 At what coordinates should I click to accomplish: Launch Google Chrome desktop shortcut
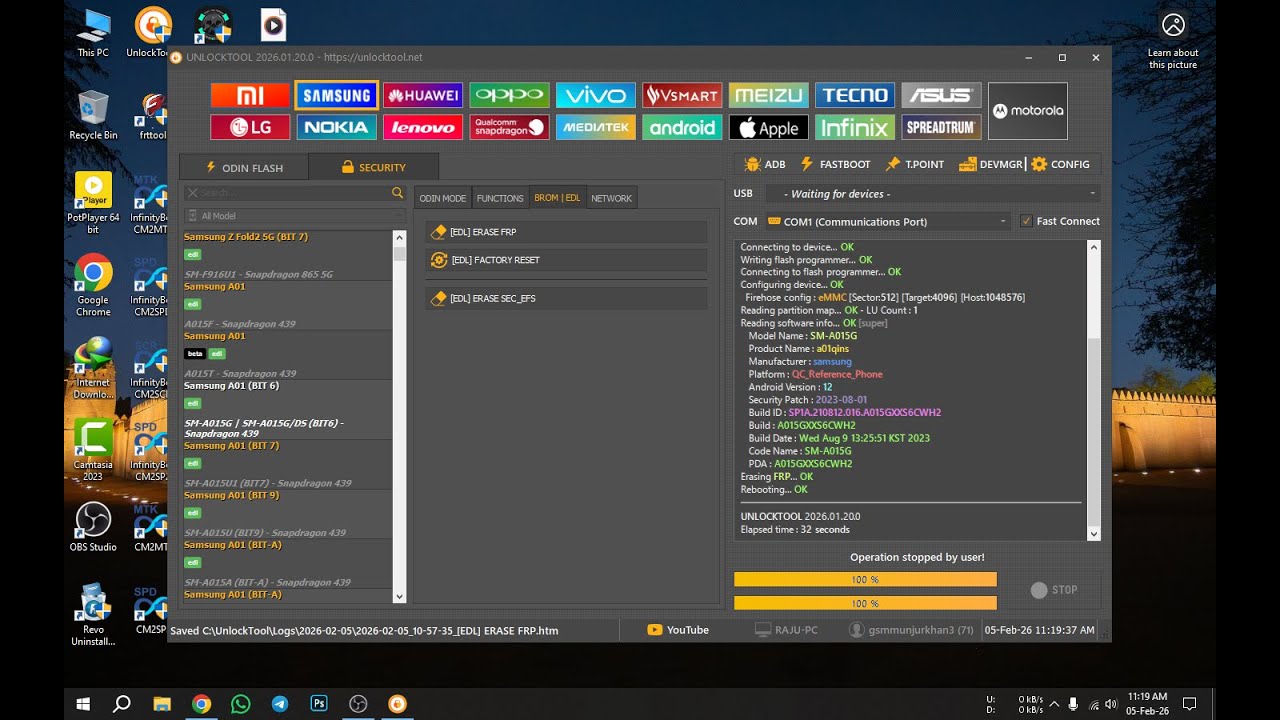(93, 286)
